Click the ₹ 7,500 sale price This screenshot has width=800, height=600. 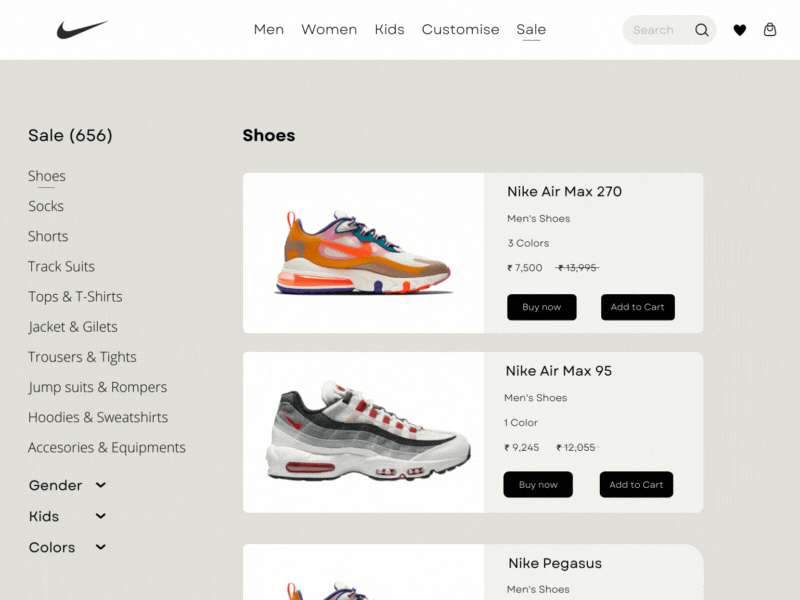tap(524, 268)
